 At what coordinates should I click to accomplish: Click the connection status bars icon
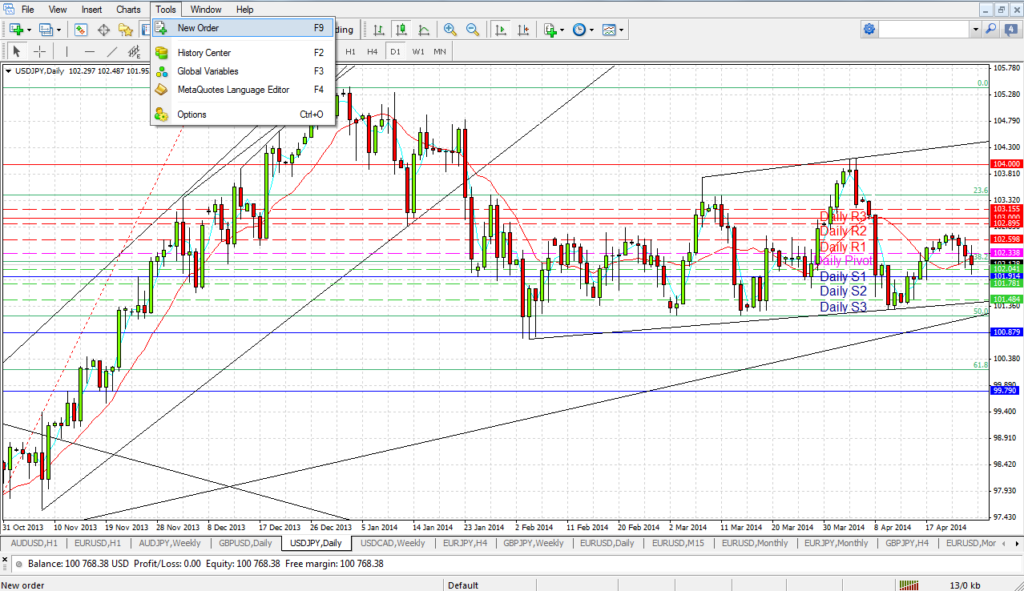pos(908,584)
